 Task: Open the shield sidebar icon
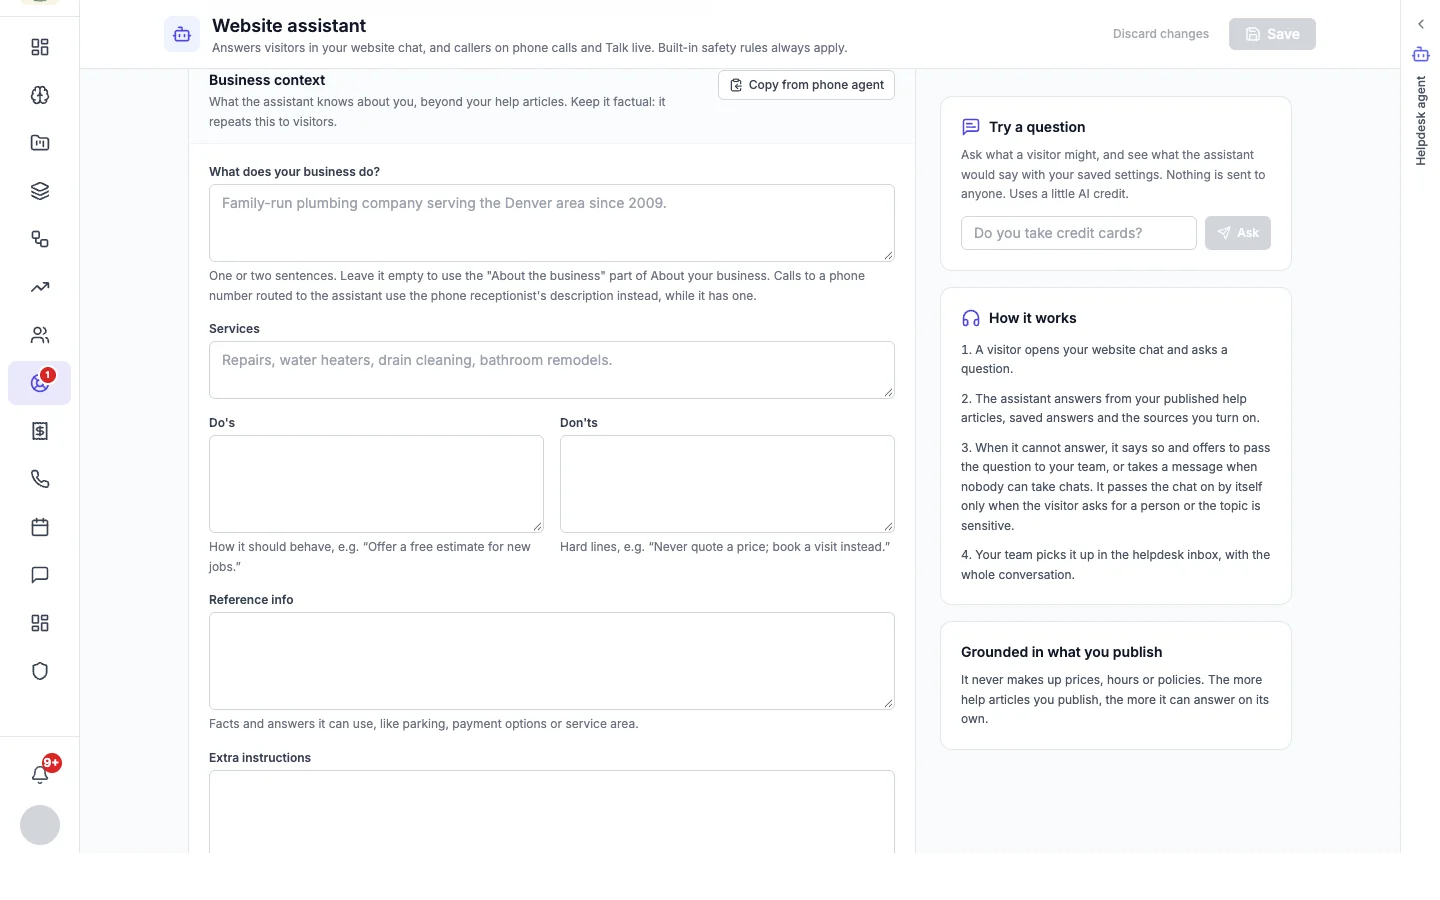[x=40, y=671]
